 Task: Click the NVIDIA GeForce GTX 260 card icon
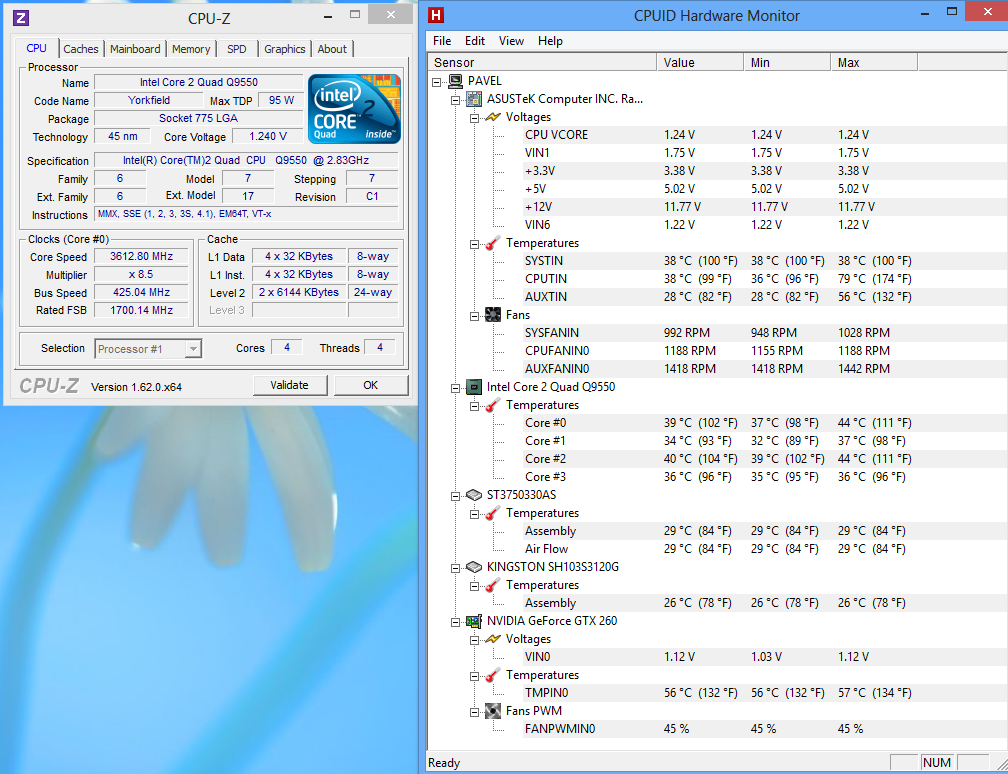pyautogui.click(x=474, y=621)
